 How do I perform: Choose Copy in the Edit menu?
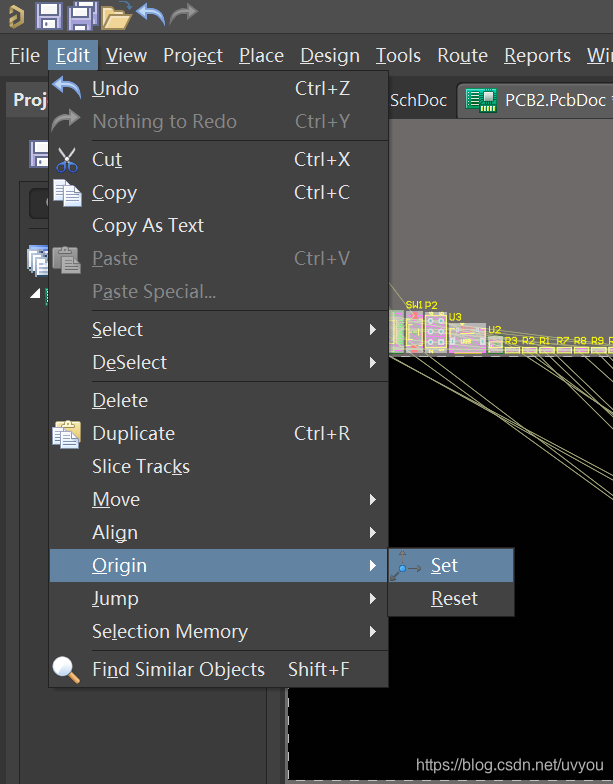click(x=114, y=193)
